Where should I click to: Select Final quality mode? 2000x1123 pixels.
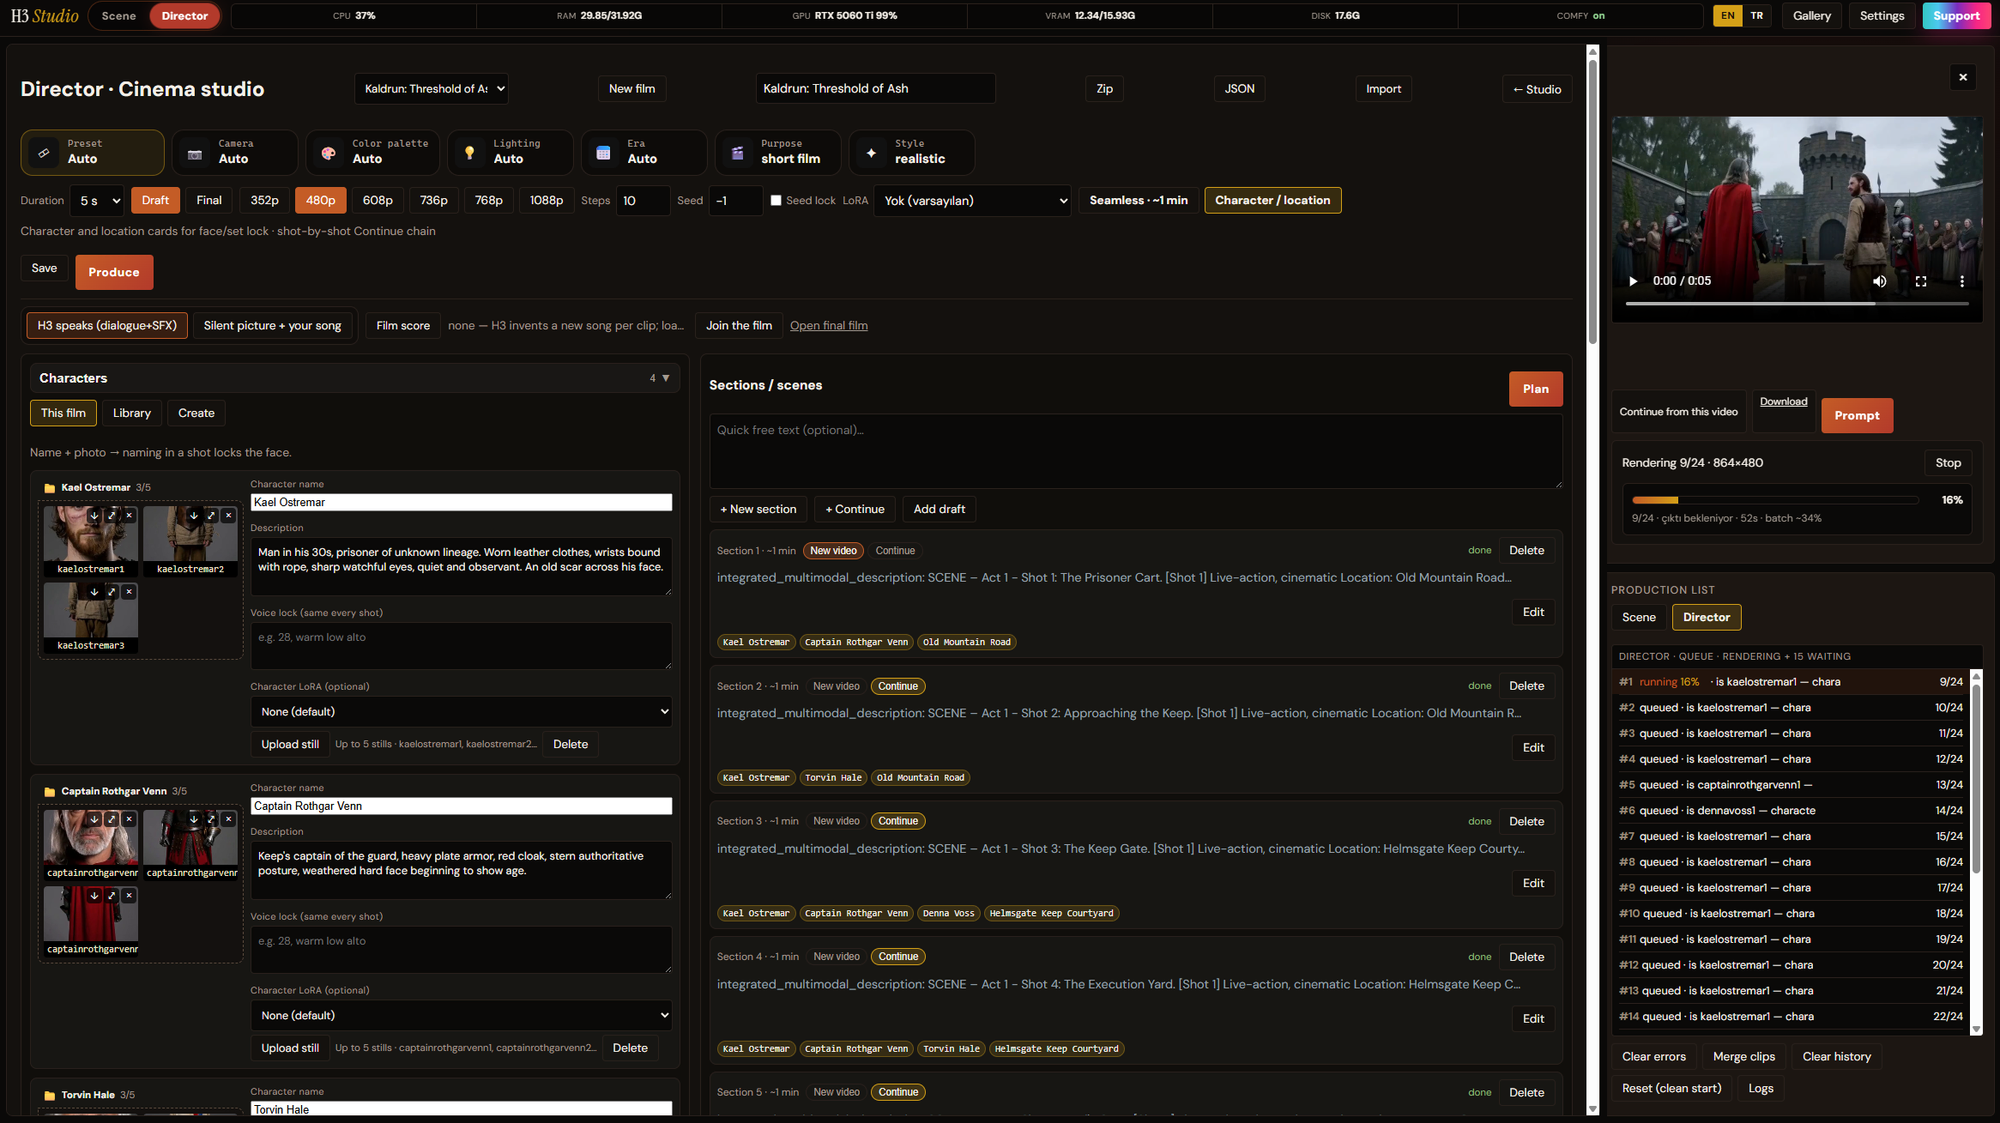(209, 200)
